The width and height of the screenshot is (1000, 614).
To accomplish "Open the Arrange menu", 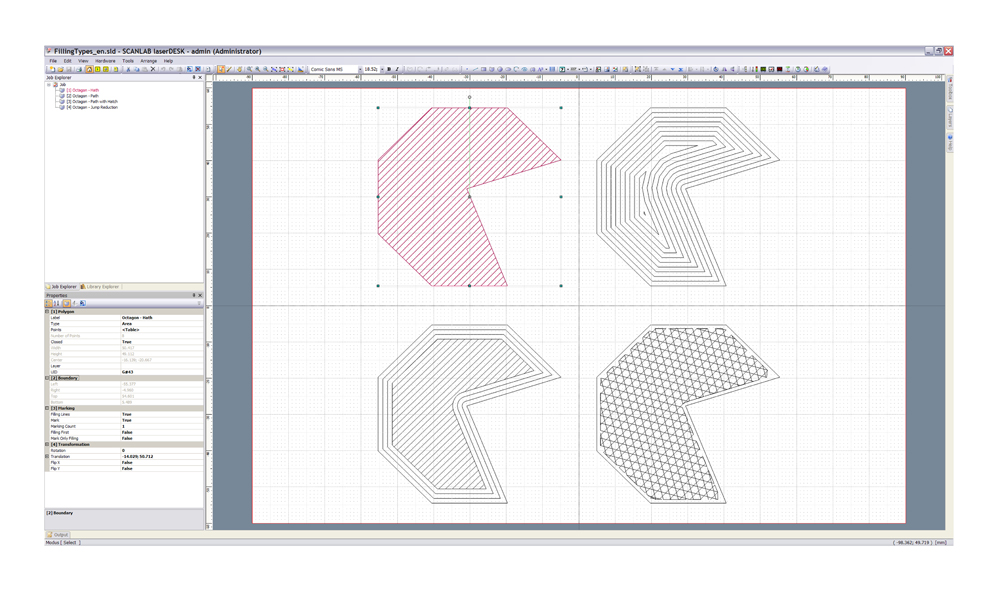I will [148, 61].
